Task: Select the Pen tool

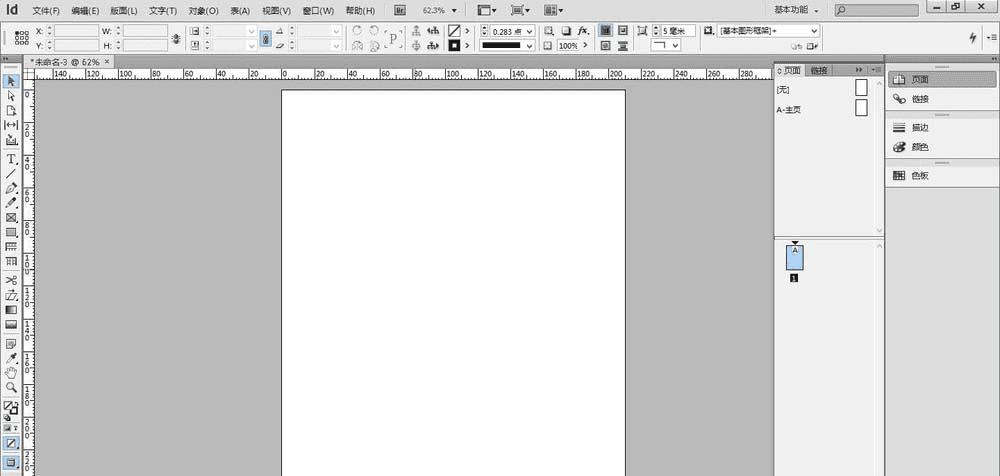Action: tap(12, 188)
